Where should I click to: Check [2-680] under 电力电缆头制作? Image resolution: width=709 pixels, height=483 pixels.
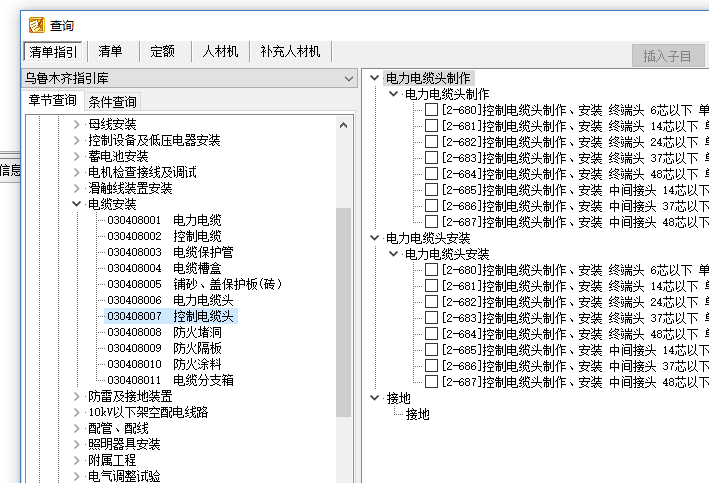click(432, 110)
